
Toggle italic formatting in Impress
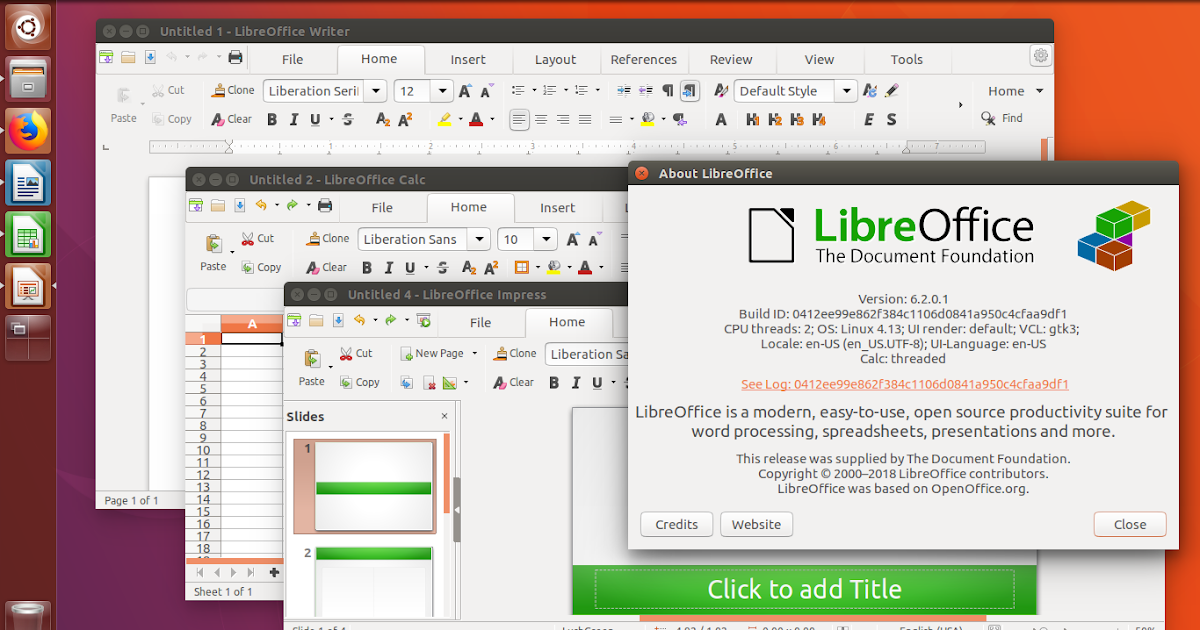click(574, 382)
